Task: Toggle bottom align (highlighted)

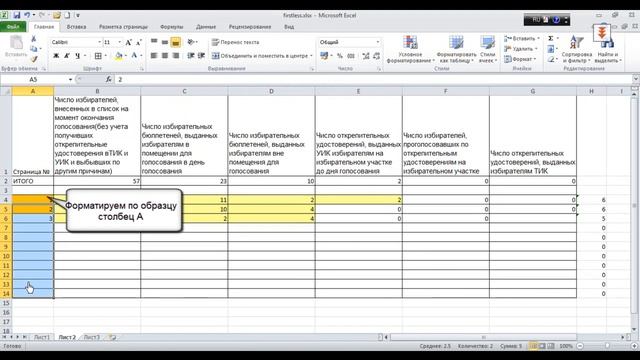Action: point(176,42)
